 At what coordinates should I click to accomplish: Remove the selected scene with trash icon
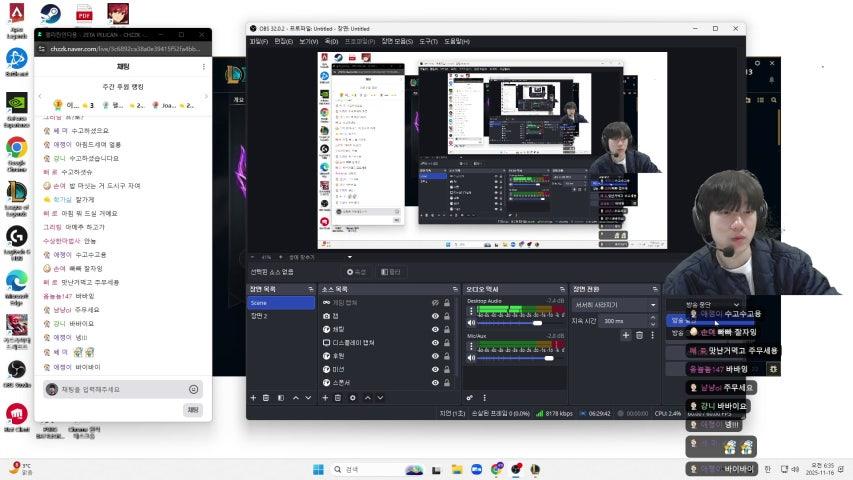tap(266, 398)
